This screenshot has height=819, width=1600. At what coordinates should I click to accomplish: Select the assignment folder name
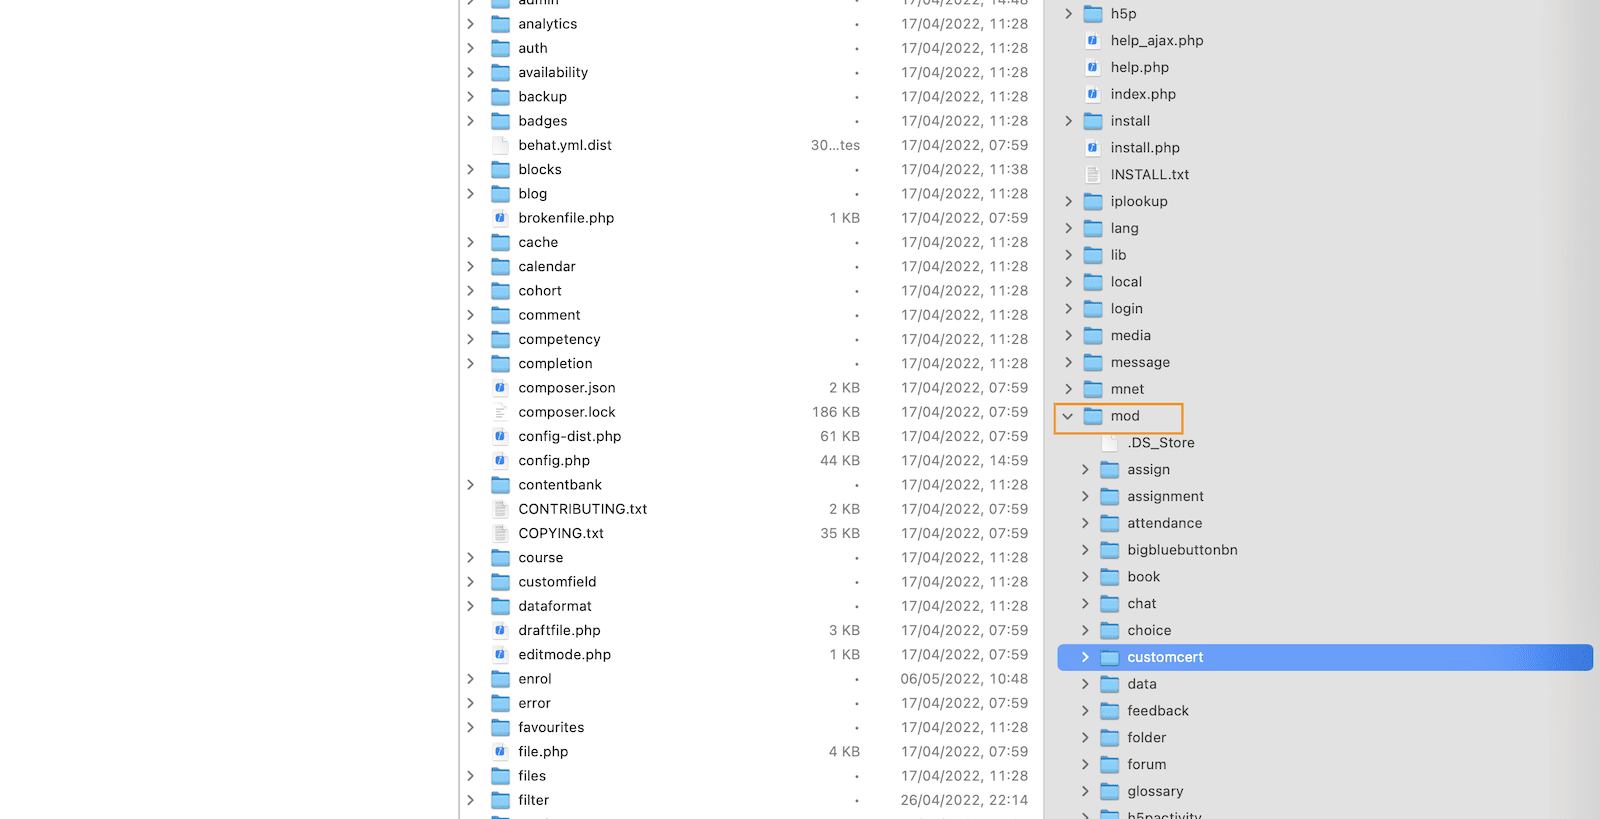point(1165,497)
